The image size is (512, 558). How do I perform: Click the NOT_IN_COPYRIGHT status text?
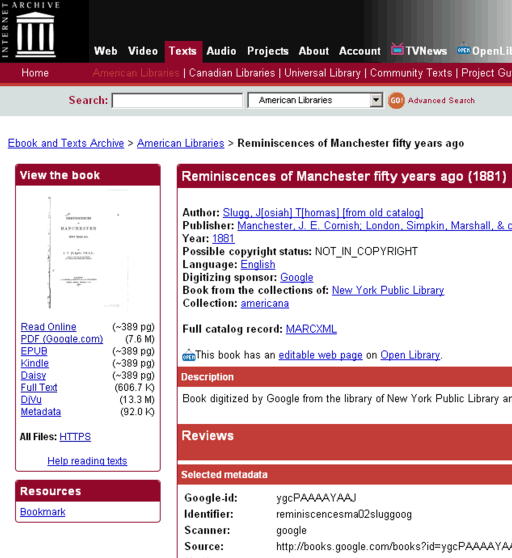click(x=366, y=251)
